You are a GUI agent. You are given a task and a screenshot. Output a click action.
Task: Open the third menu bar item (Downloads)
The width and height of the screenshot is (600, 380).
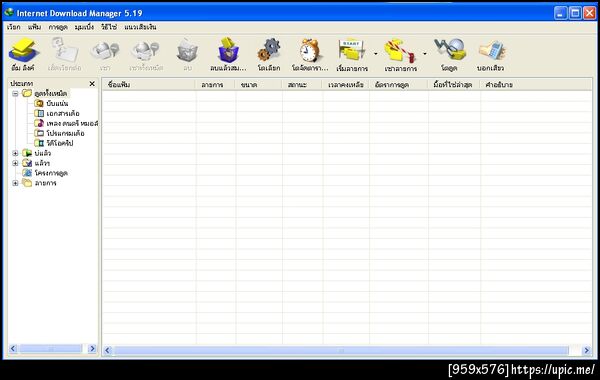[58, 27]
